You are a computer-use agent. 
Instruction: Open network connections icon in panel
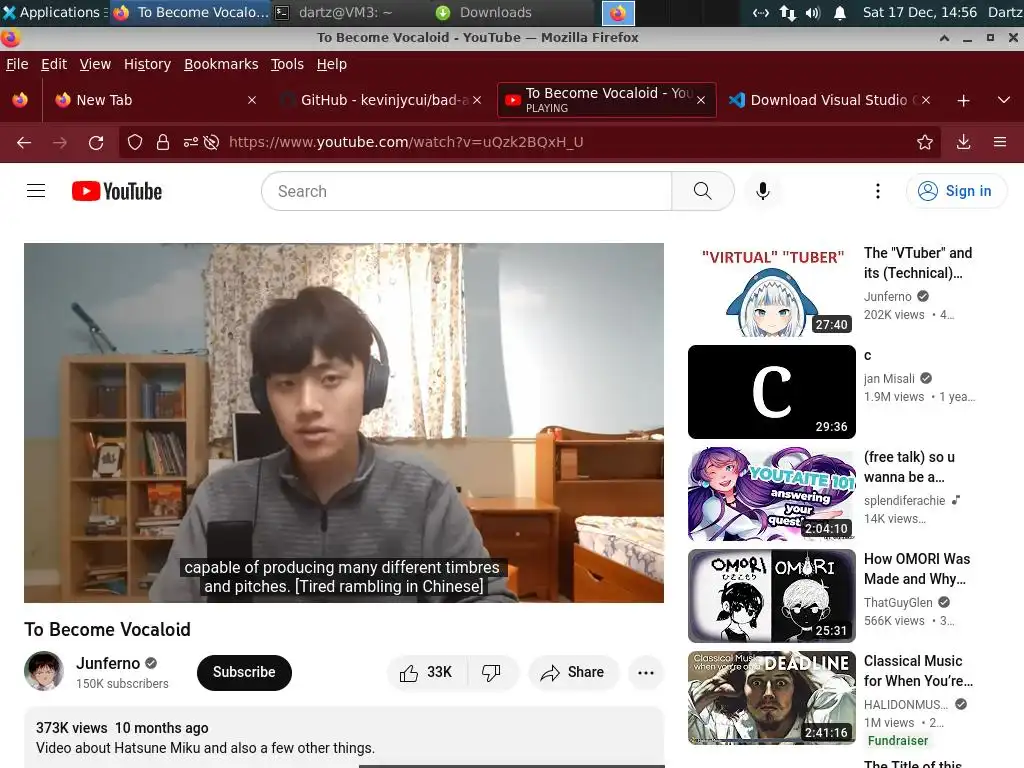[788, 12]
